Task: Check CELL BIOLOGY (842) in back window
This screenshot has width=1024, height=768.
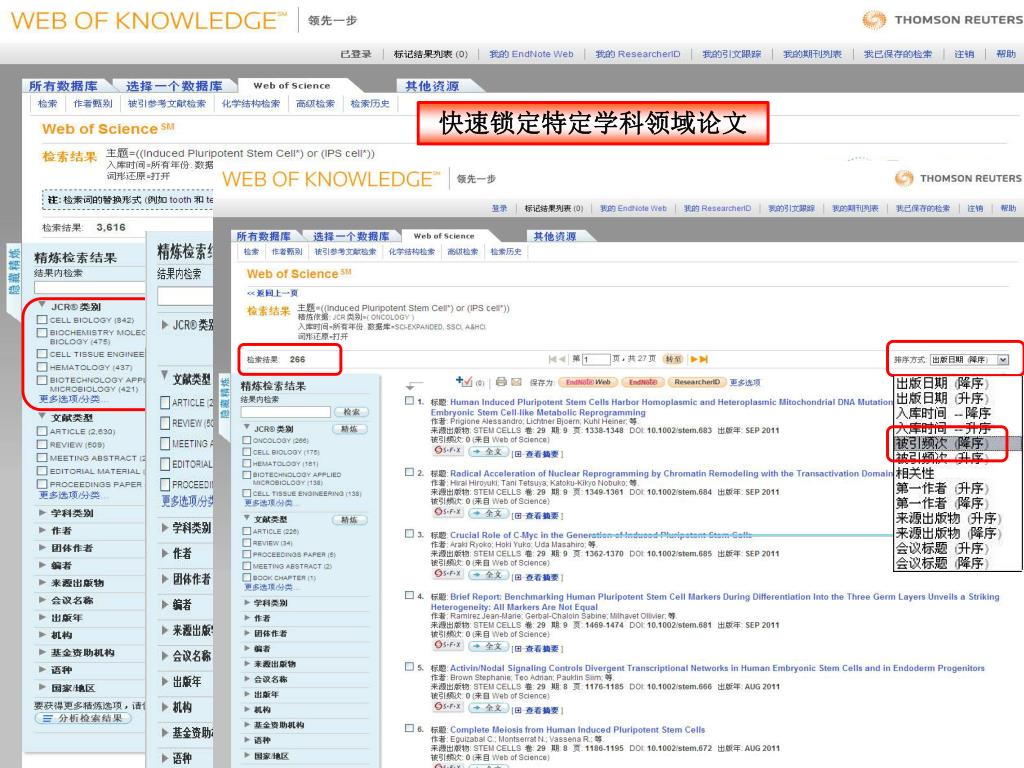Action: tap(42, 320)
